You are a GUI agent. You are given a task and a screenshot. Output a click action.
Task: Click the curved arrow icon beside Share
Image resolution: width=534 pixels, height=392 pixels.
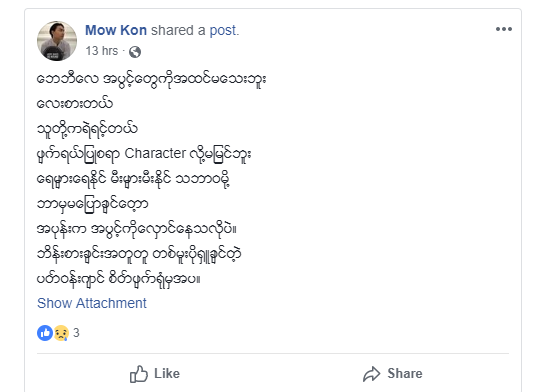tap(371, 374)
